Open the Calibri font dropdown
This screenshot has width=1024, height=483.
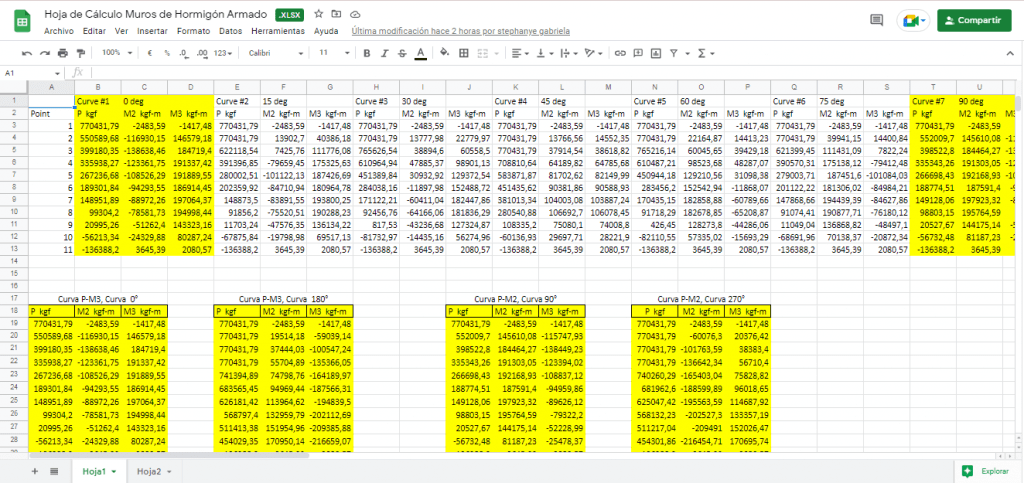pos(276,53)
